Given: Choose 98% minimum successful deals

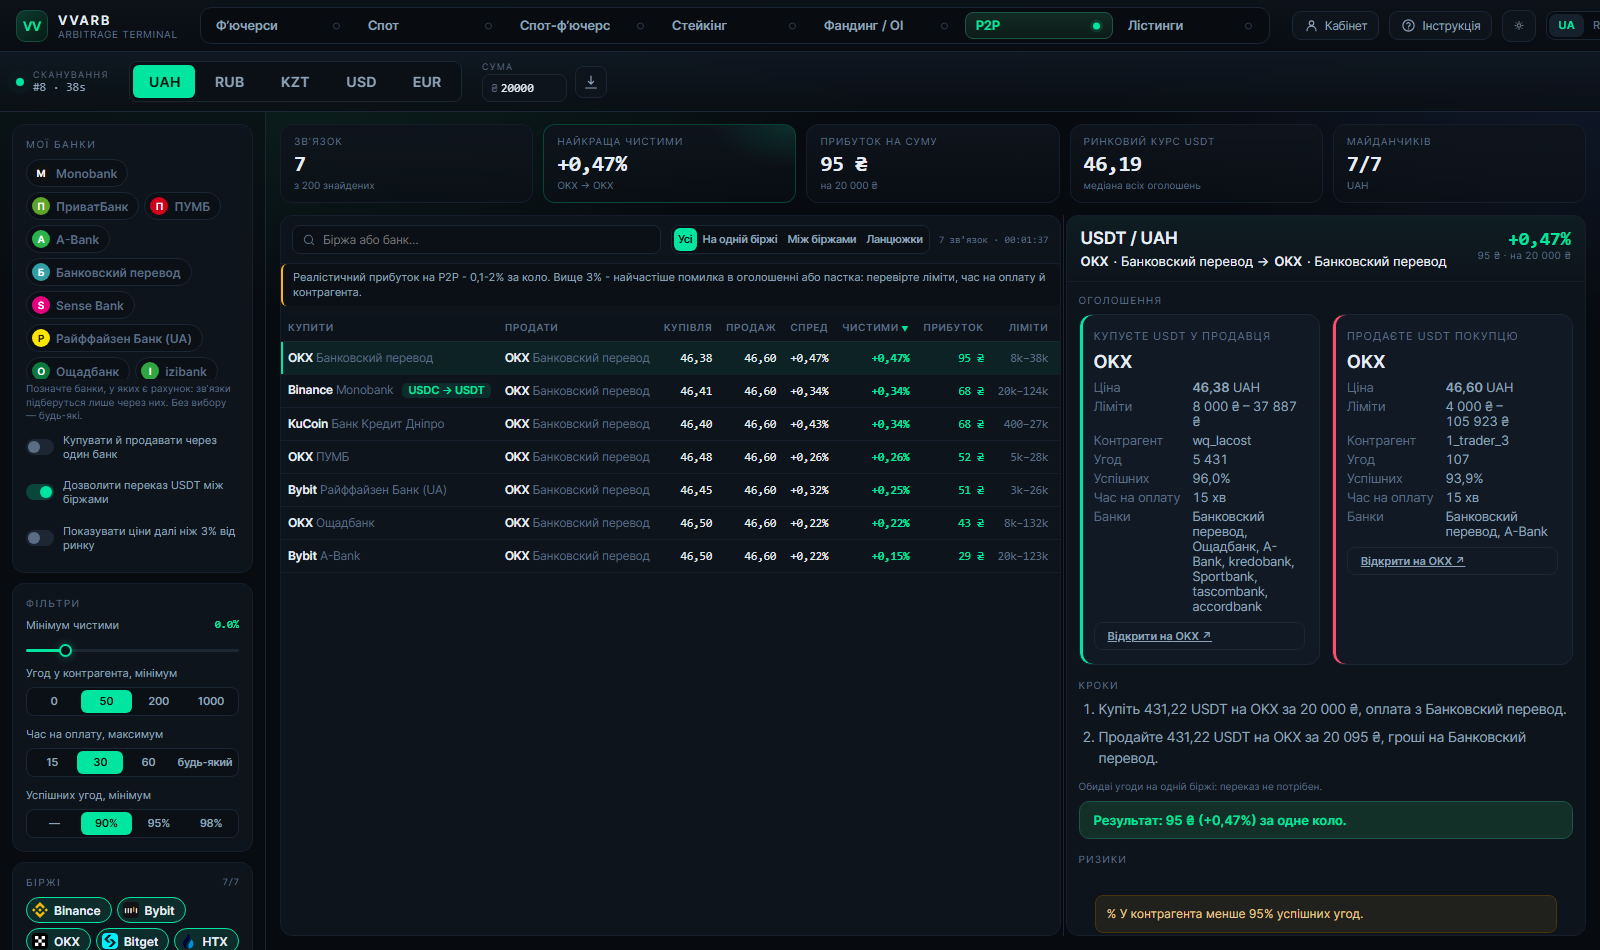Looking at the screenshot, I should (211, 823).
